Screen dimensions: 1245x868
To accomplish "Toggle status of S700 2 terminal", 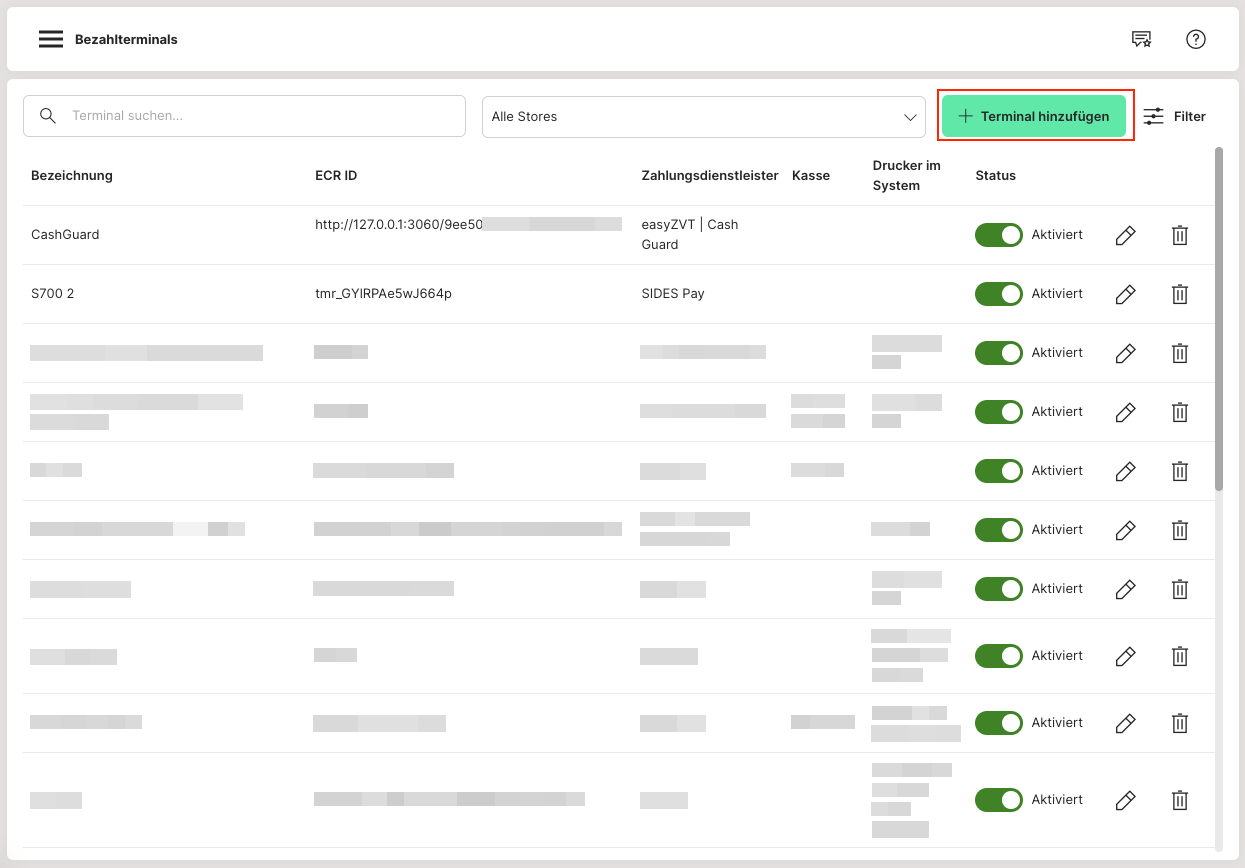I will (x=998, y=294).
